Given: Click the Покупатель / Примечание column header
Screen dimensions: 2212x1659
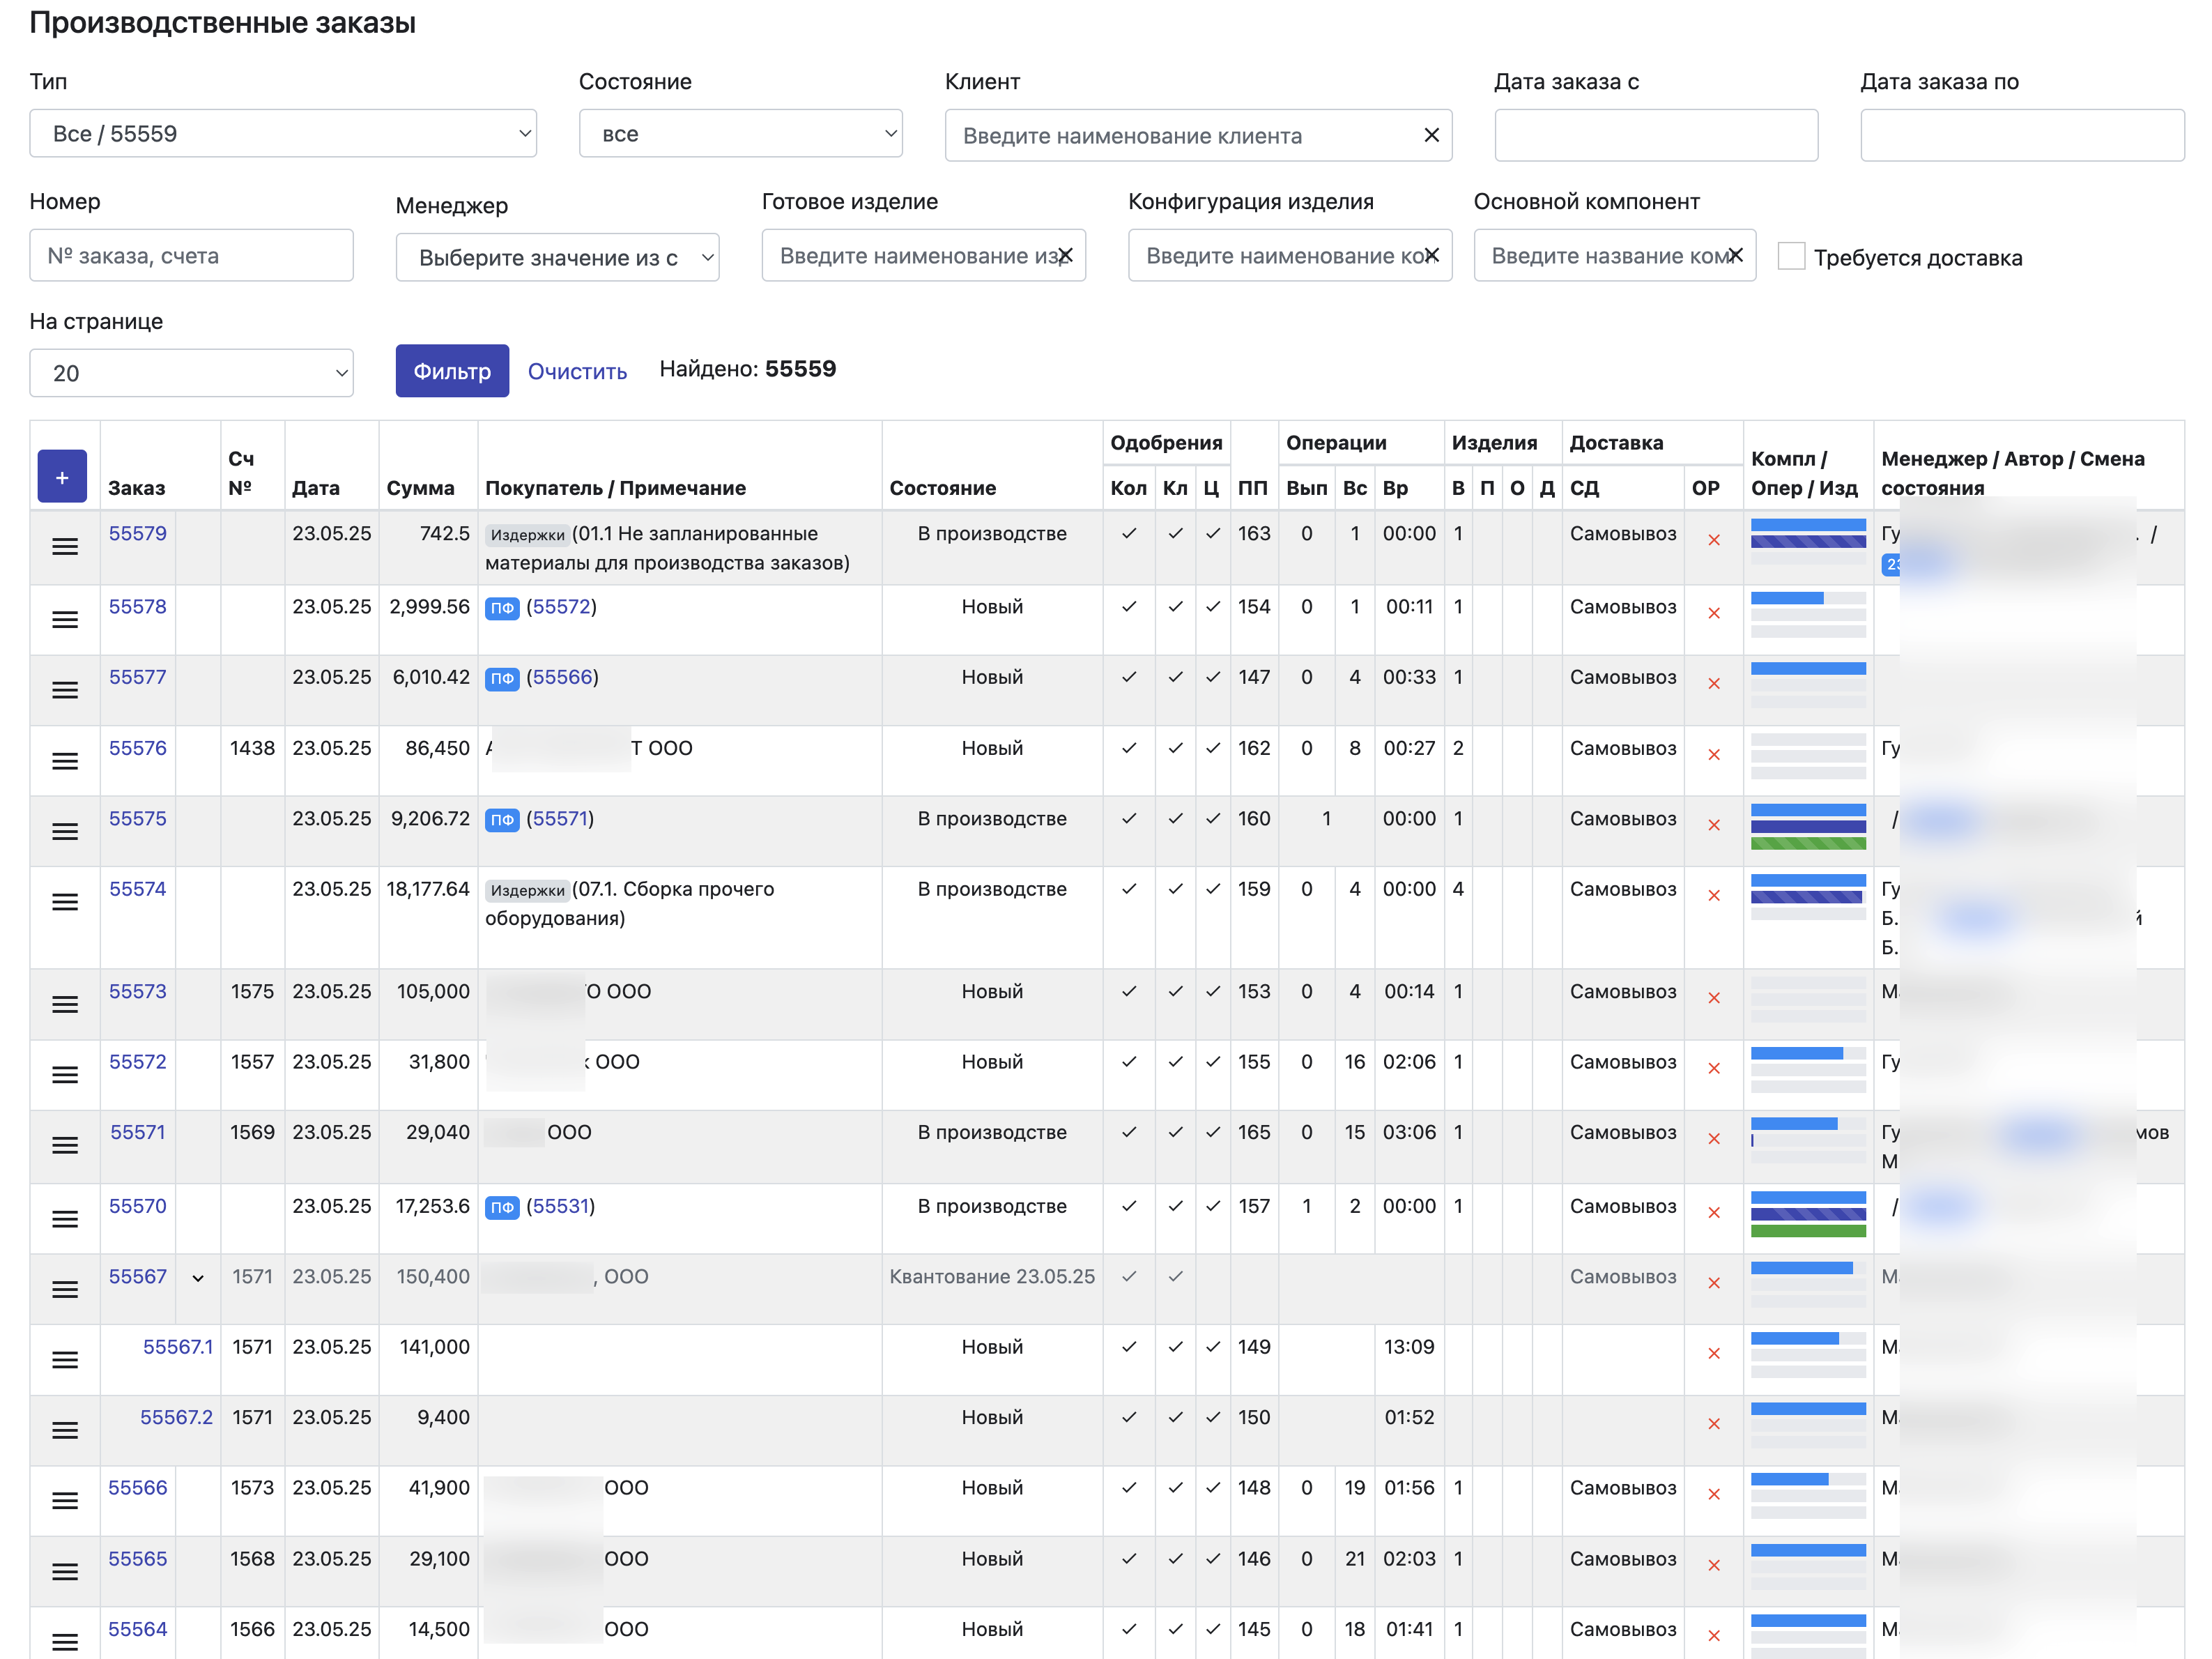Looking at the screenshot, I should coord(616,488).
